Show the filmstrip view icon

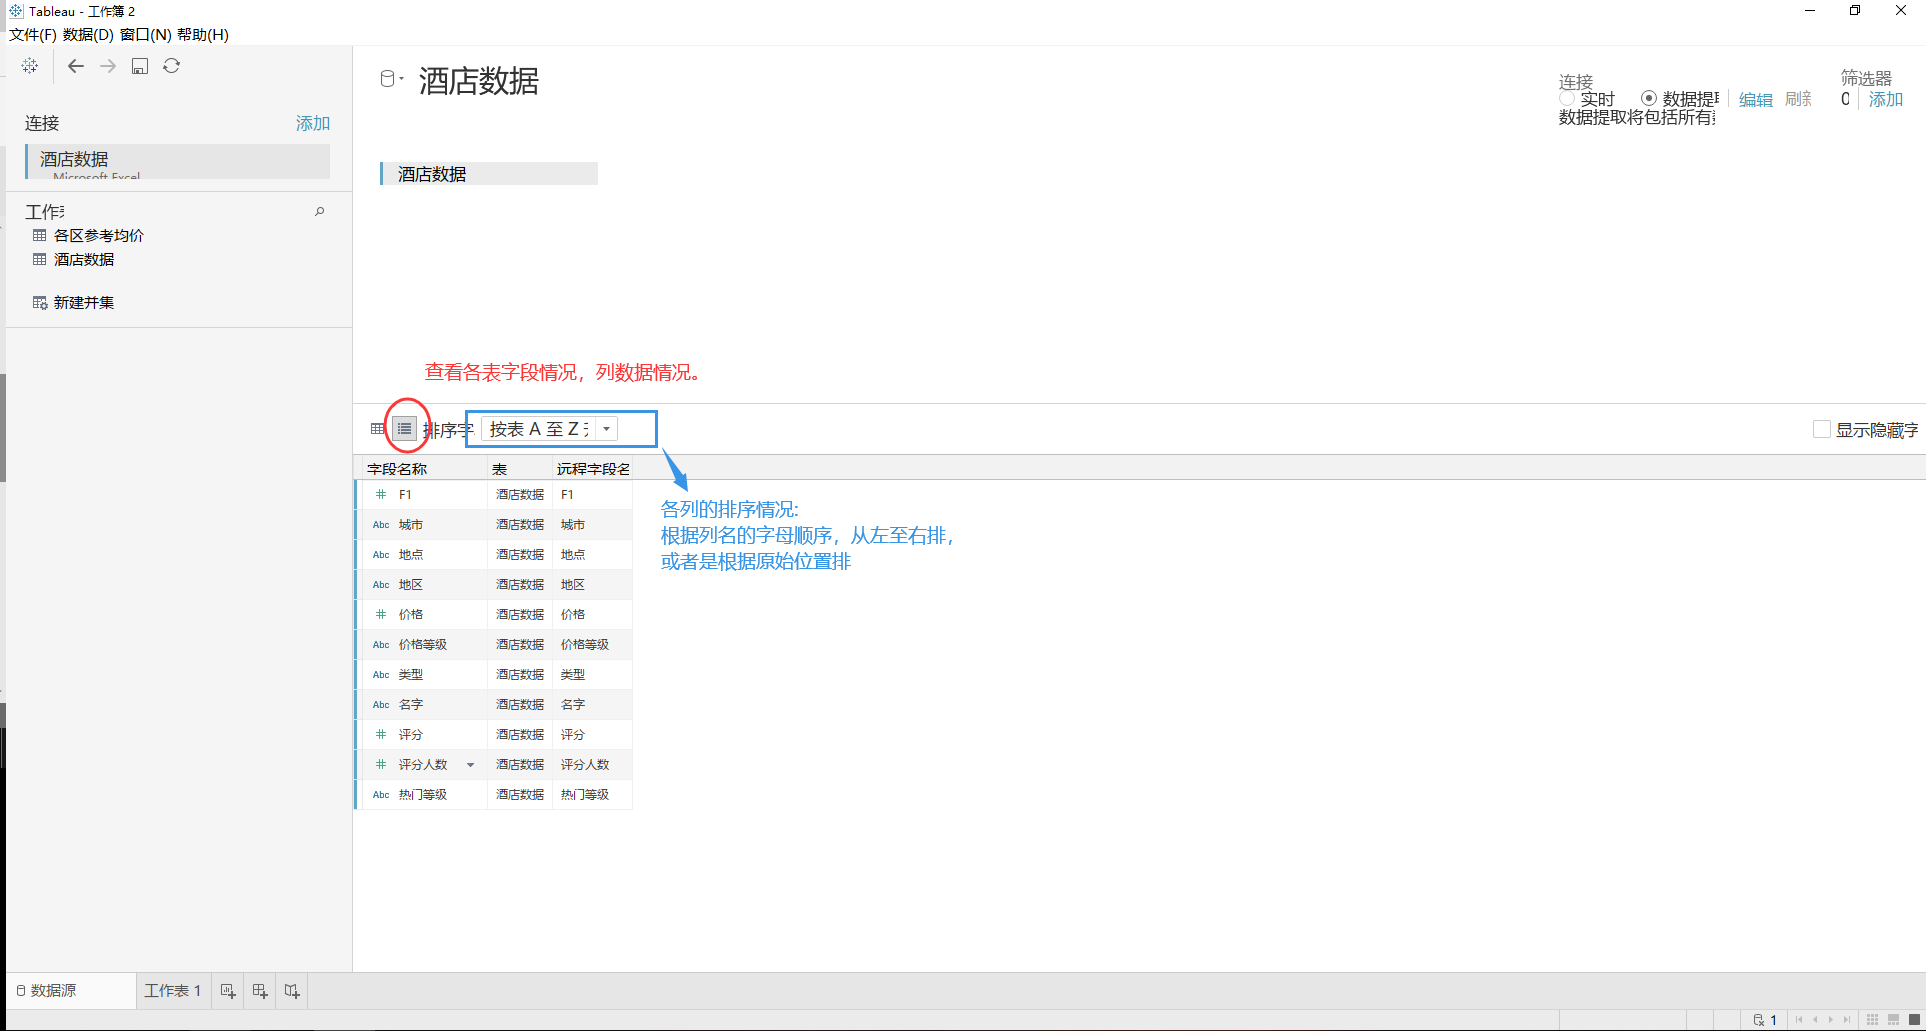click(1893, 1020)
